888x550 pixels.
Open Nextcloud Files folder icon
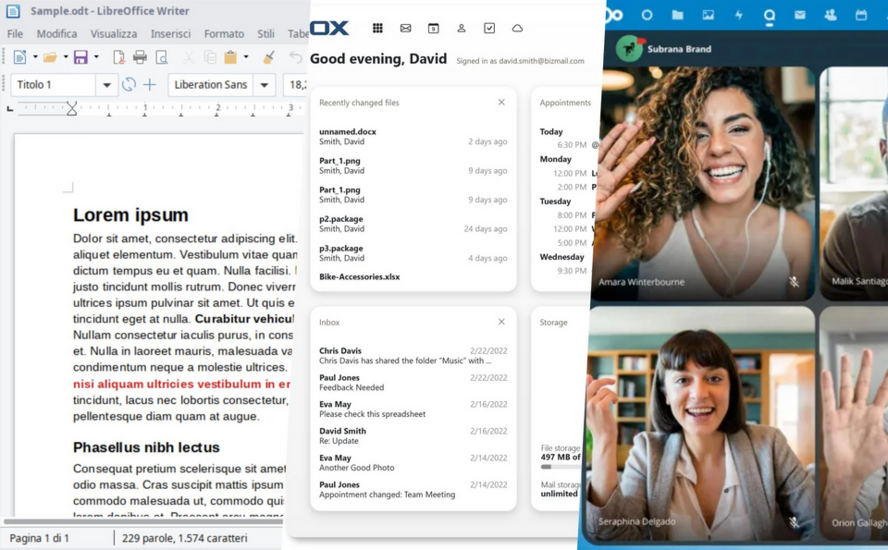coord(677,15)
